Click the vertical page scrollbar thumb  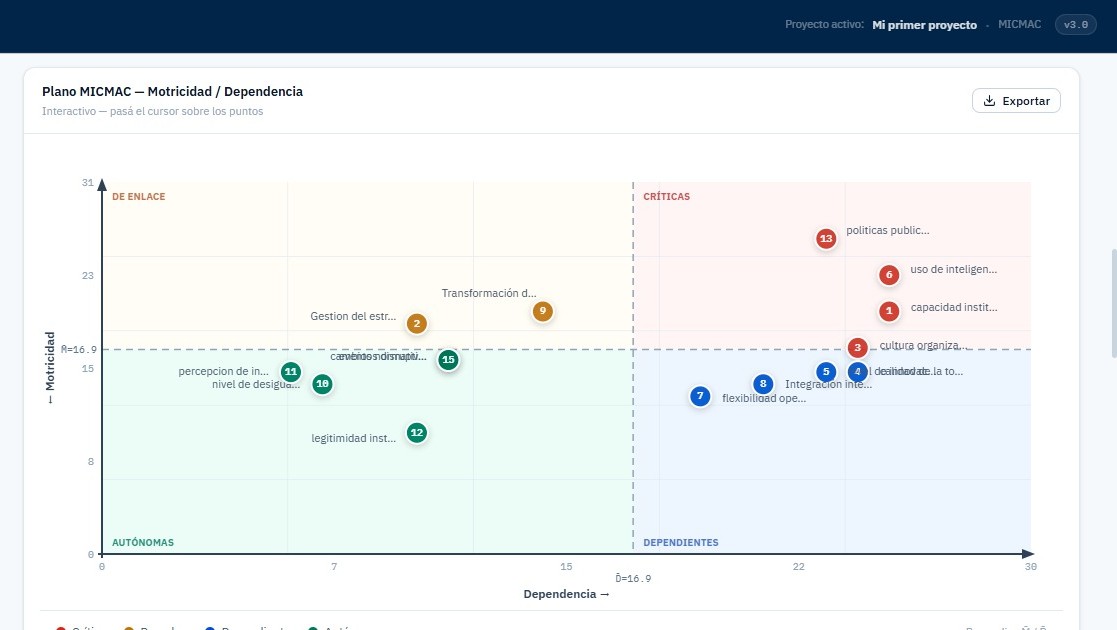tap(1111, 304)
